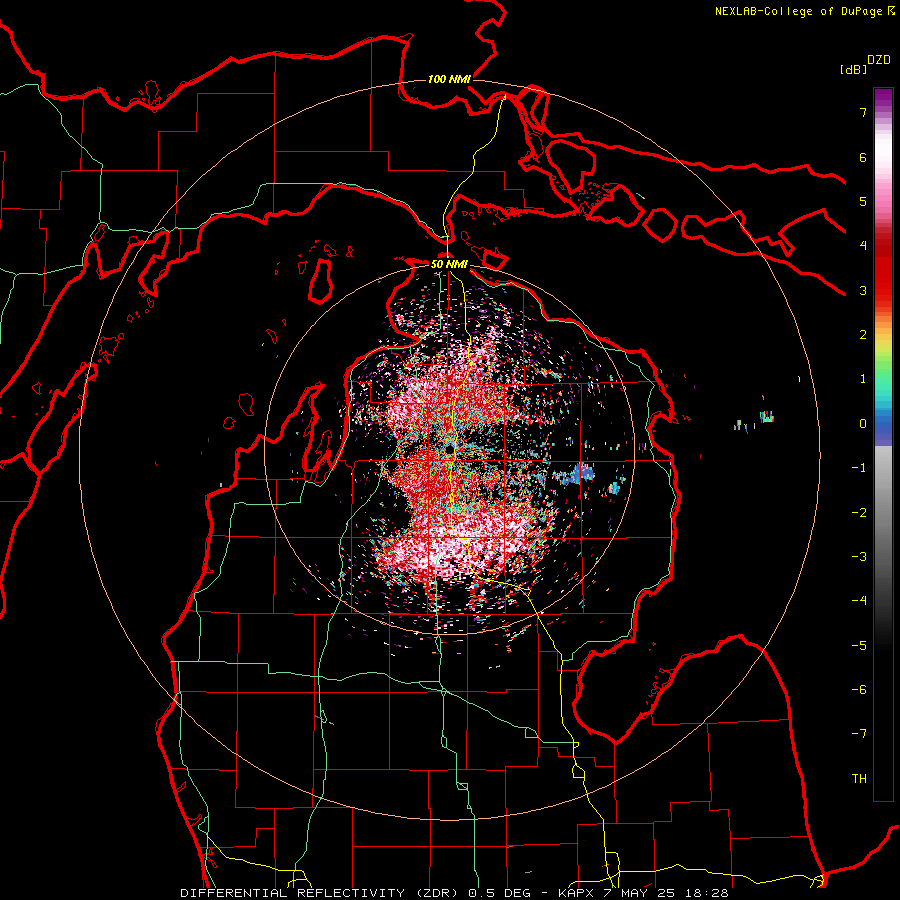Image resolution: width=900 pixels, height=900 pixels.
Task: Click the black radar site dot at center
Action: click(x=449, y=449)
